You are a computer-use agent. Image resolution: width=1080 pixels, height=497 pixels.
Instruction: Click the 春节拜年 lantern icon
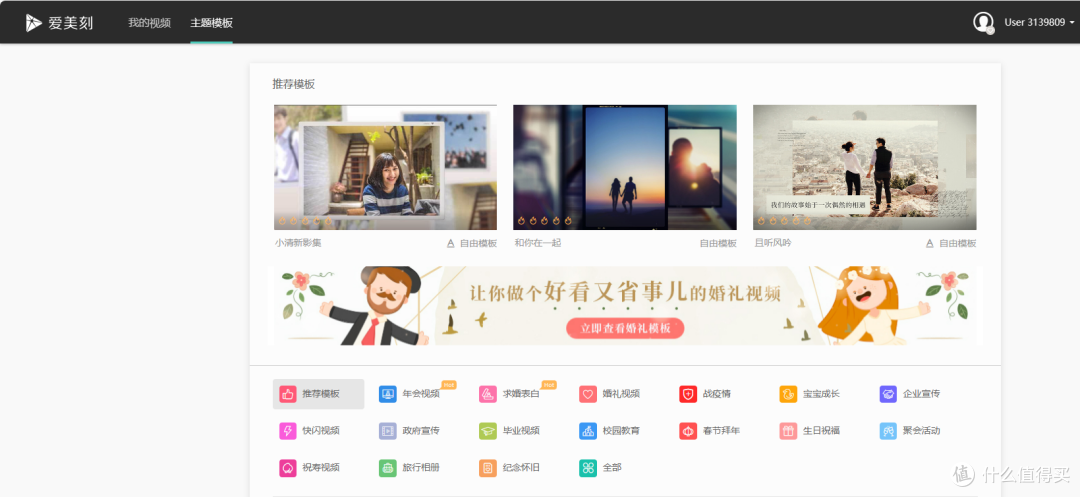coord(688,431)
